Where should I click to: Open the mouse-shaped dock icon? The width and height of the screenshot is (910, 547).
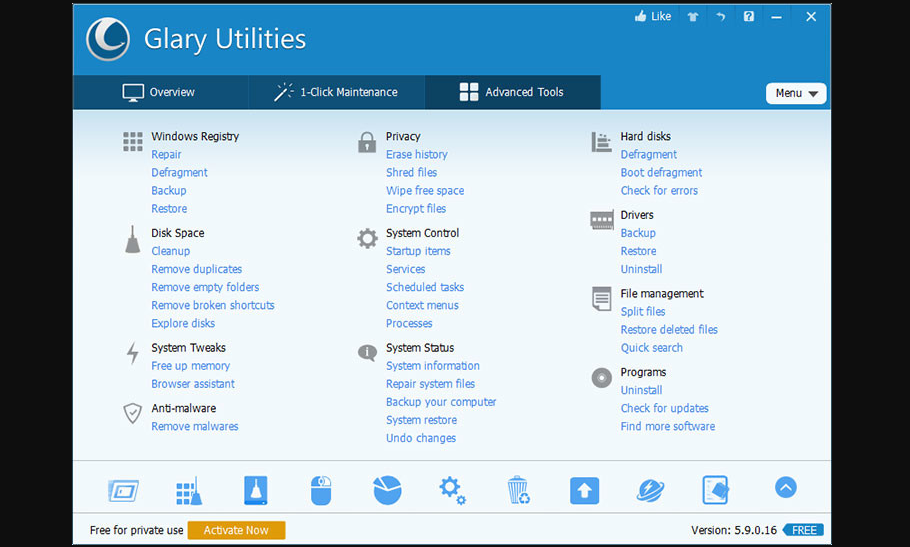click(321, 491)
